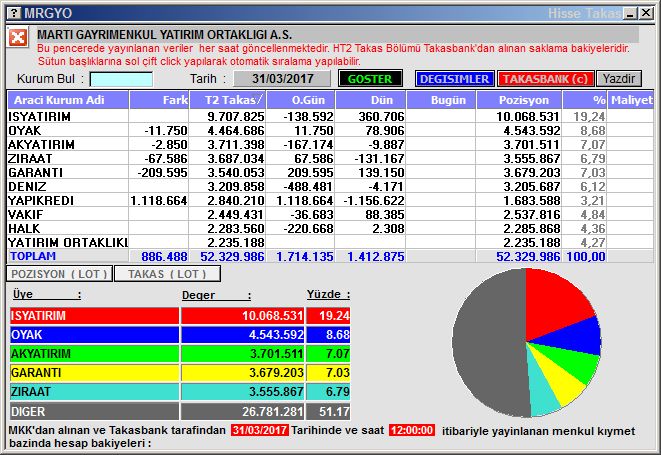This screenshot has height=455, width=661.
Task: Select the DENIZ row name
Action: (x=27, y=186)
